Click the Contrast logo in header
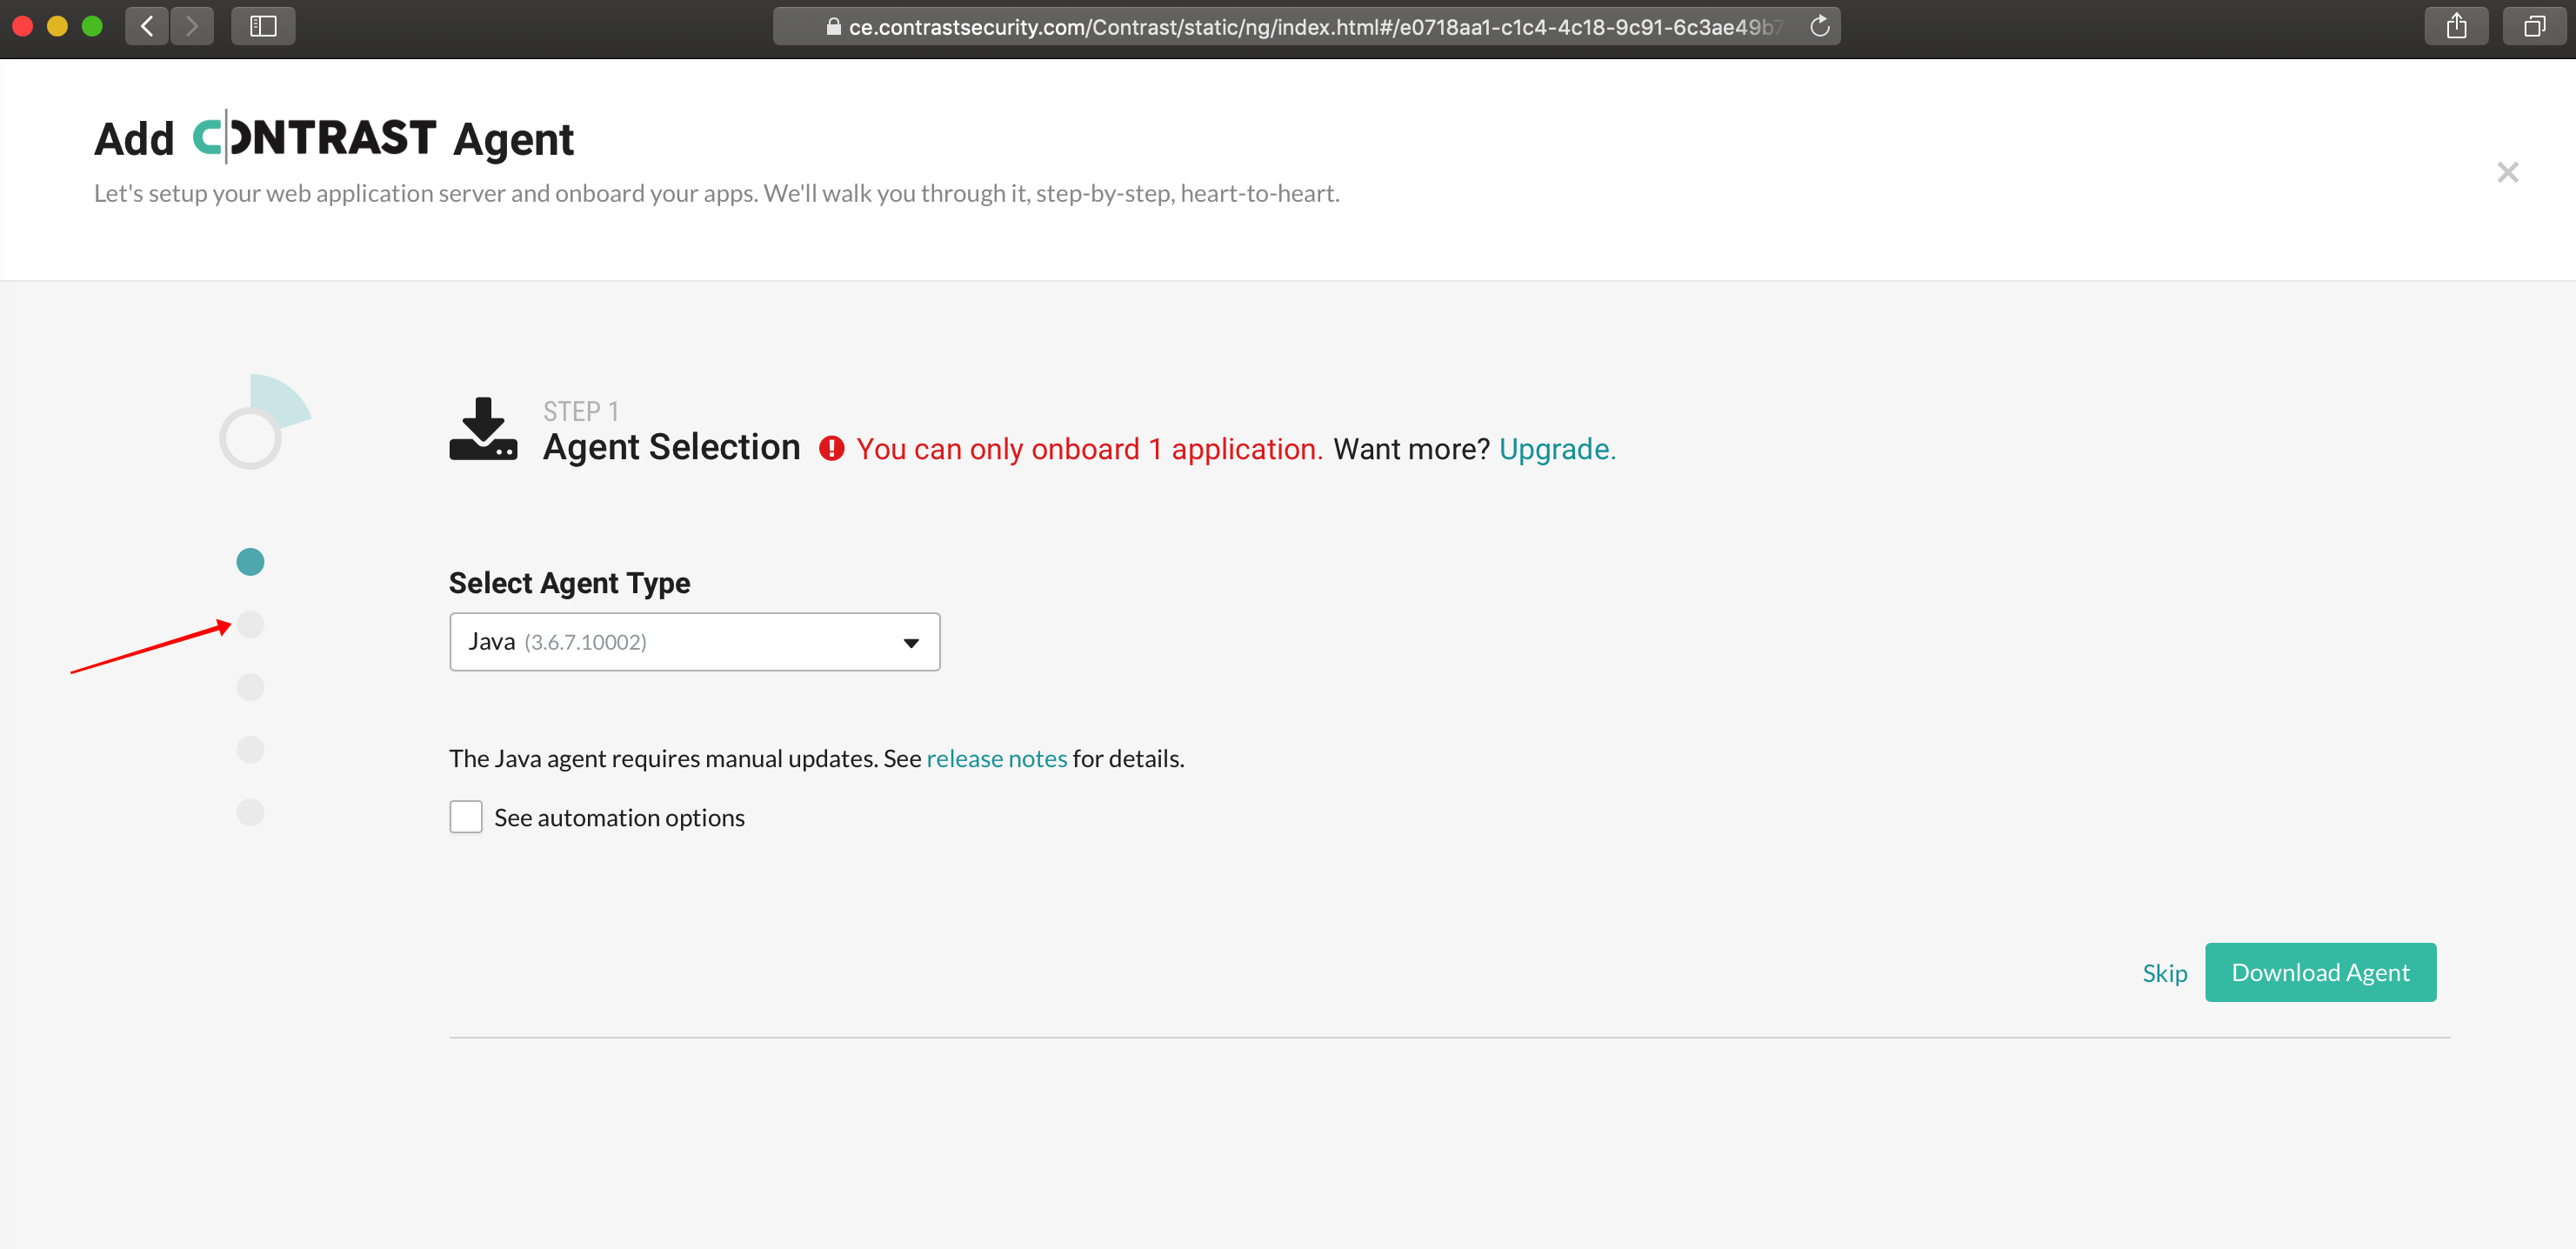The image size is (2576, 1249). click(314, 137)
